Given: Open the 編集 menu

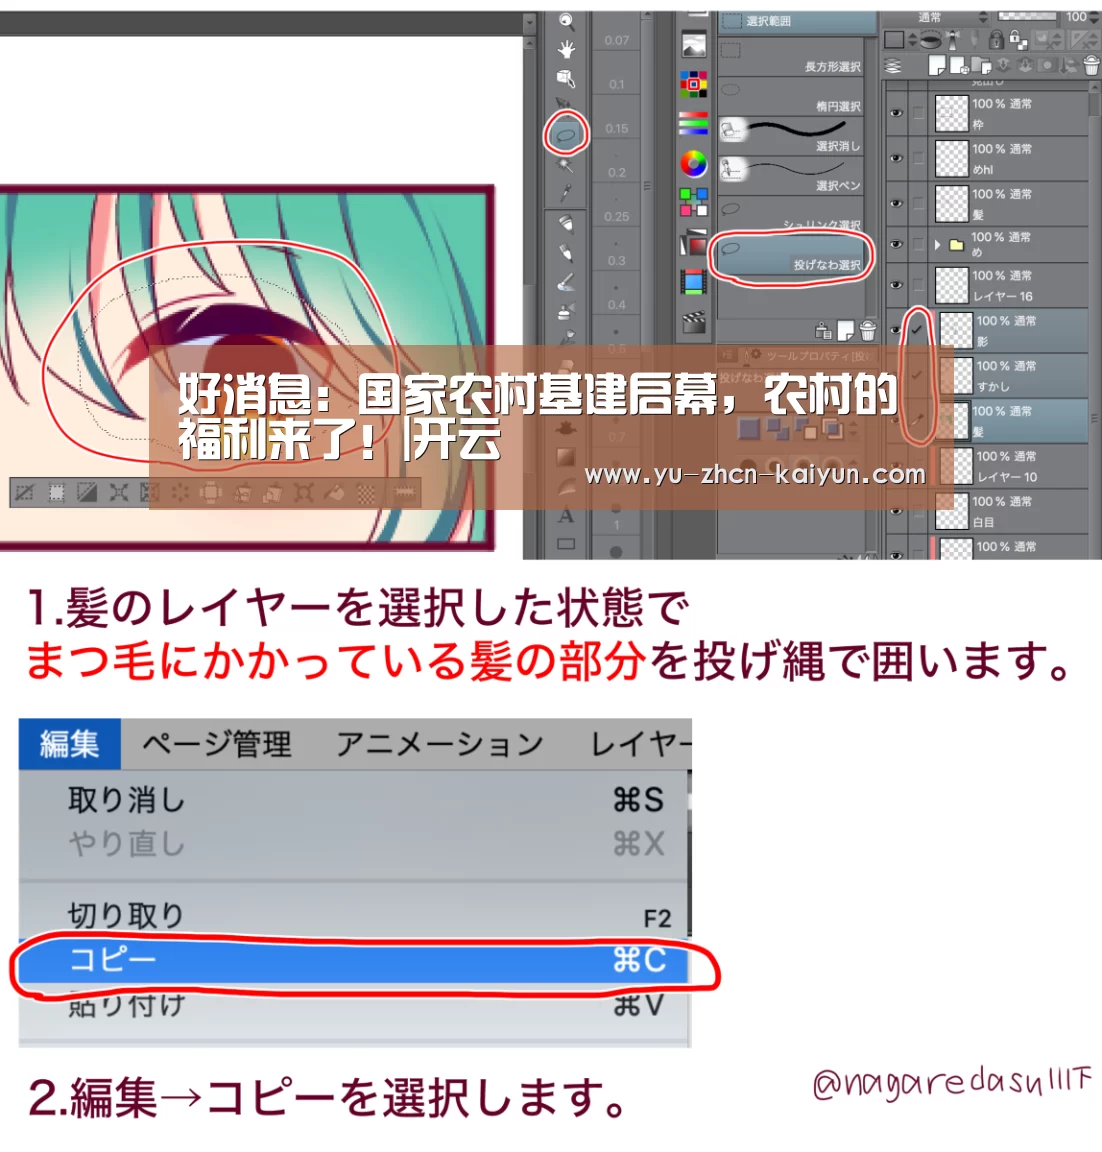Looking at the screenshot, I should coord(70,744).
